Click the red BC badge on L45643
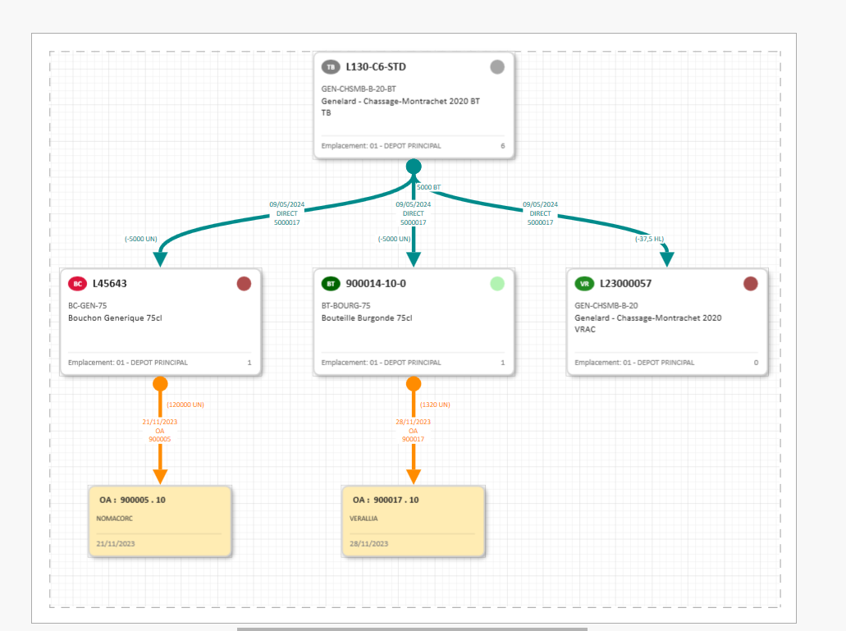Image resolution: width=846 pixels, height=631 pixels. click(x=78, y=284)
